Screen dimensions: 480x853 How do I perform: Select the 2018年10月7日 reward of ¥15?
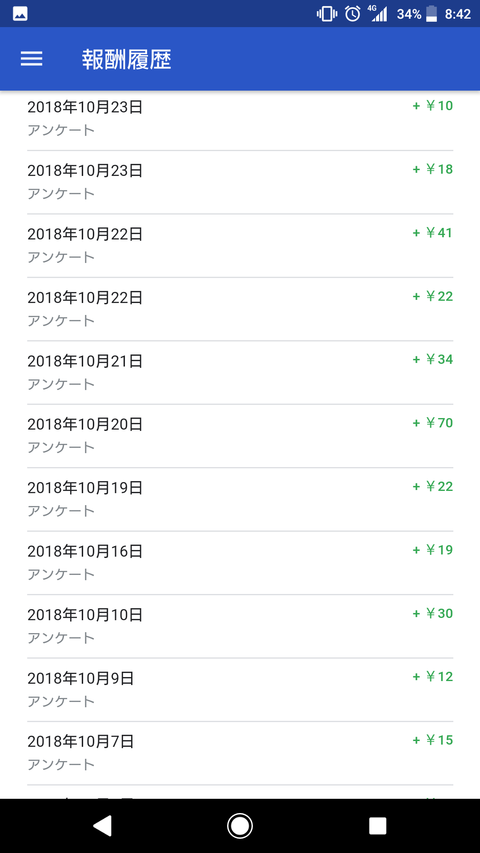(x=240, y=753)
